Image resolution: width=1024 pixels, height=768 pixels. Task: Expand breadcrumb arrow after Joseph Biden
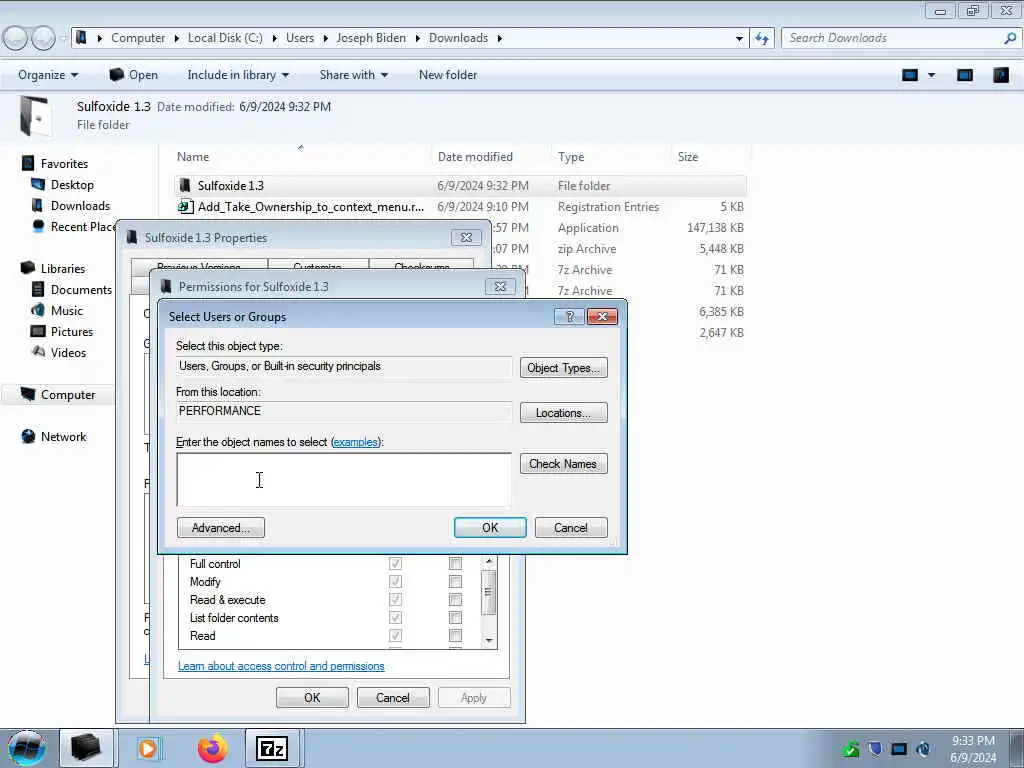click(x=417, y=39)
